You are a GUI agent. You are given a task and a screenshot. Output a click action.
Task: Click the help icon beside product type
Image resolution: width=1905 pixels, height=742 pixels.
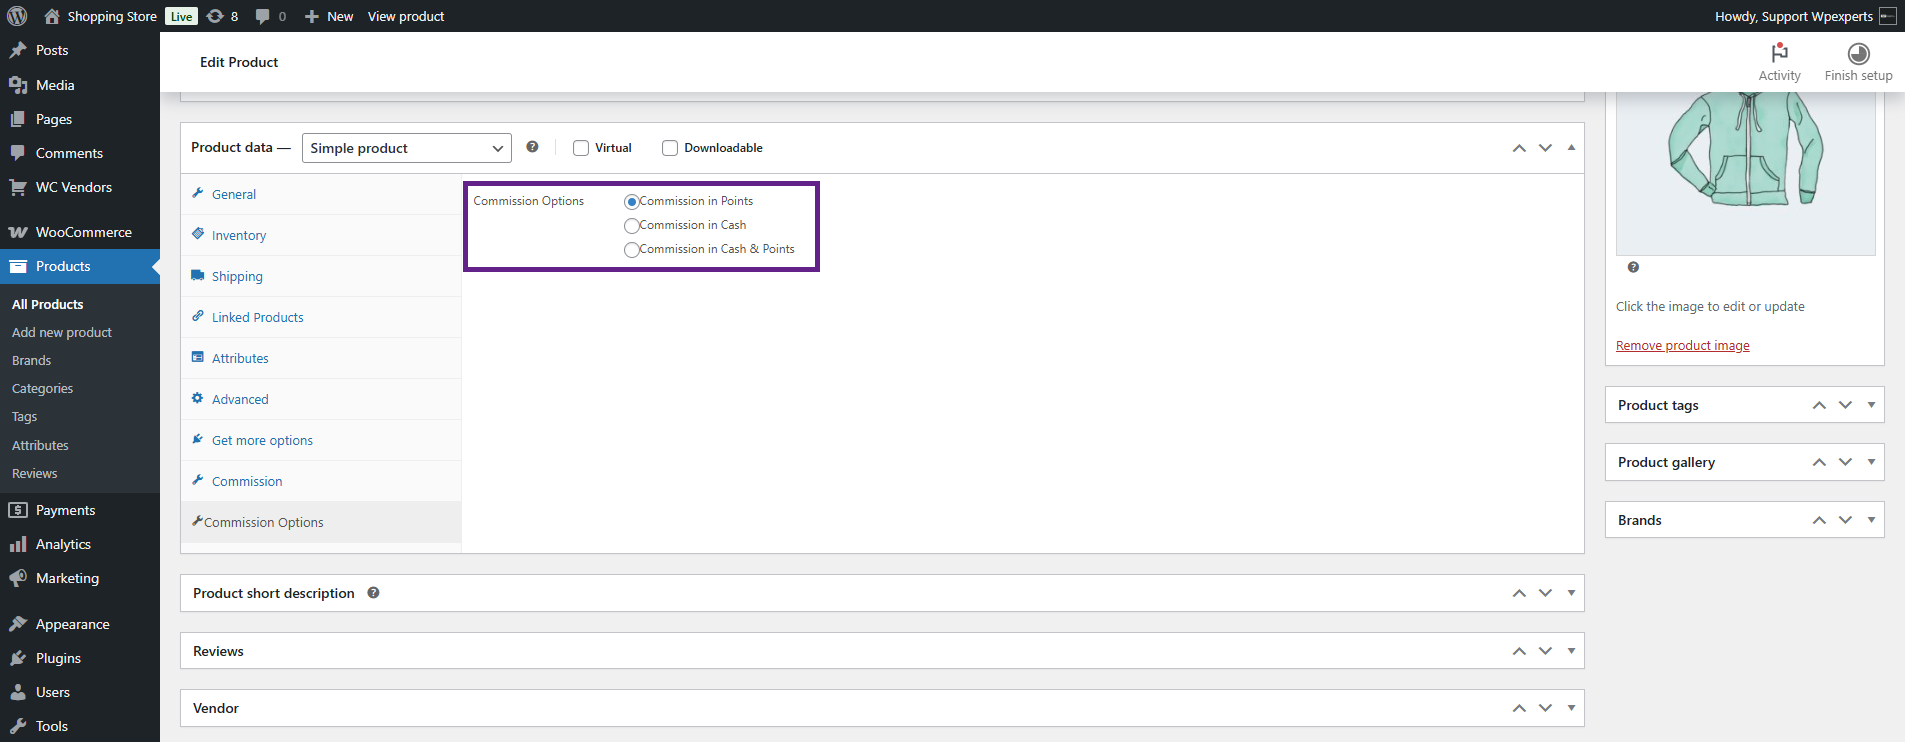532,147
